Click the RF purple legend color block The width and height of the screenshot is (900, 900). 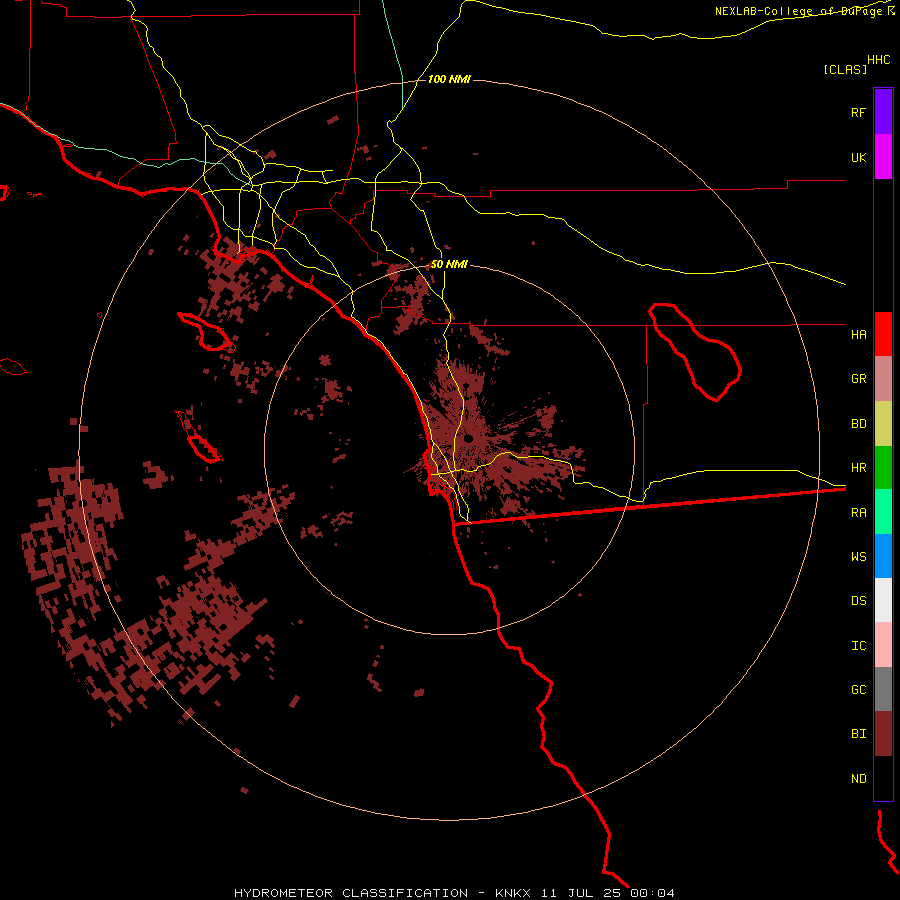[883, 112]
